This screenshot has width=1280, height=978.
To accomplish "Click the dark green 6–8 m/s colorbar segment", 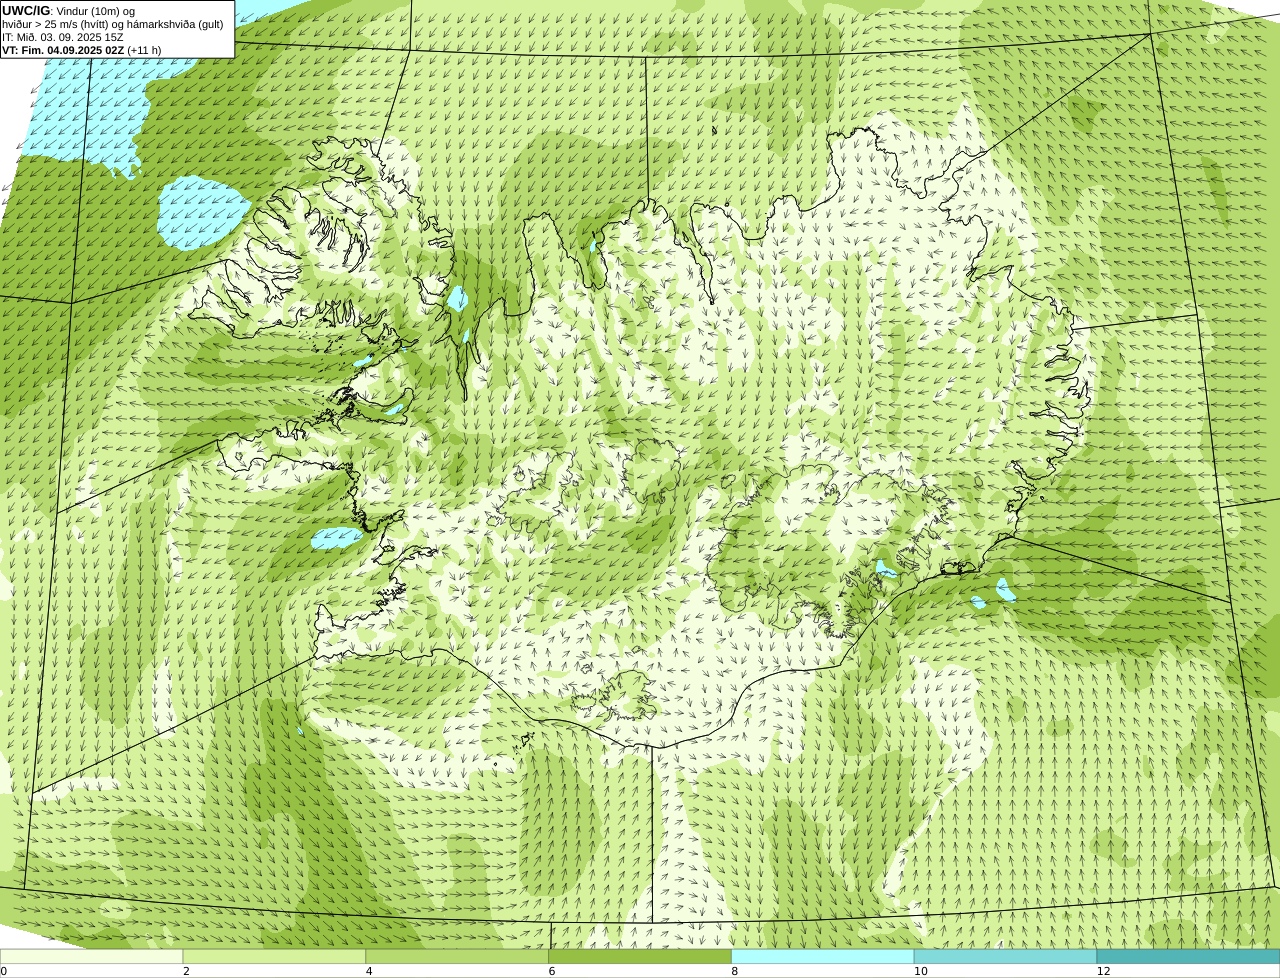I will coord(640,957).
